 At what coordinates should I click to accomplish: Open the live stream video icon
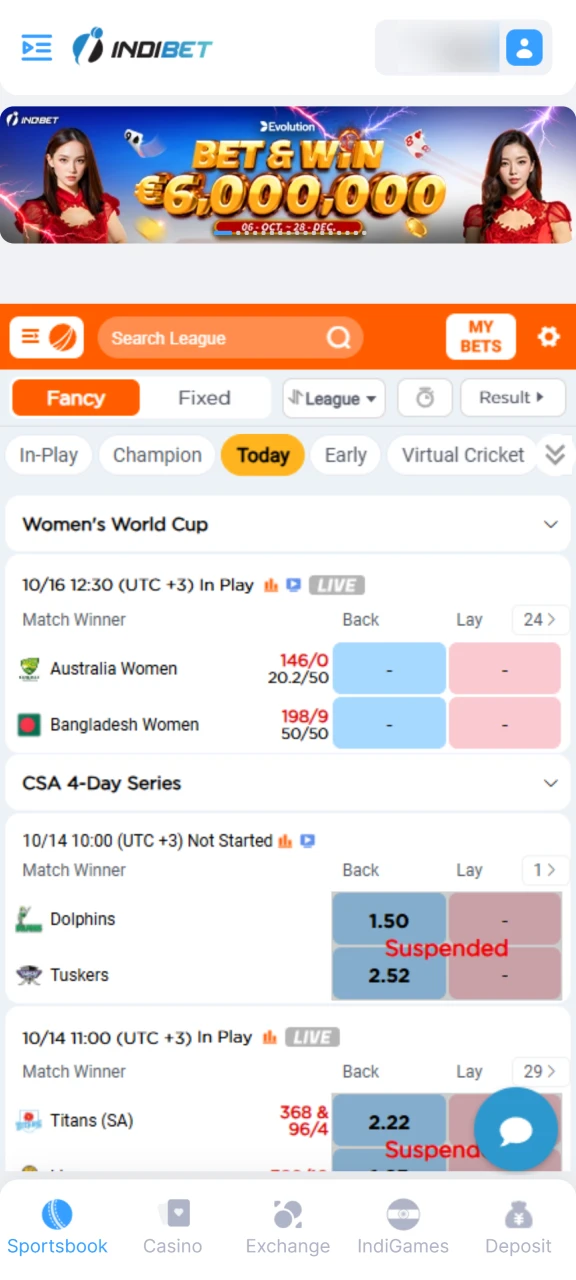click(x=292, y=585)
